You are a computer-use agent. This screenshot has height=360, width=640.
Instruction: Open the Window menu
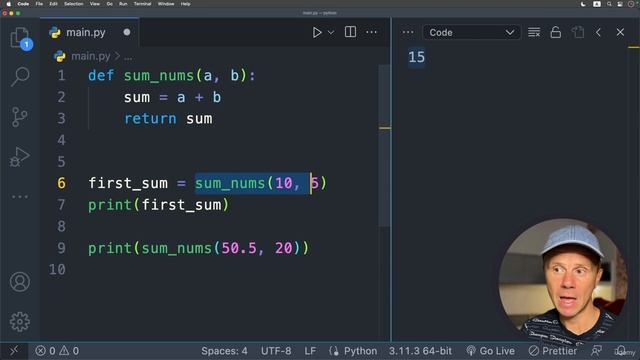(166, 4)
